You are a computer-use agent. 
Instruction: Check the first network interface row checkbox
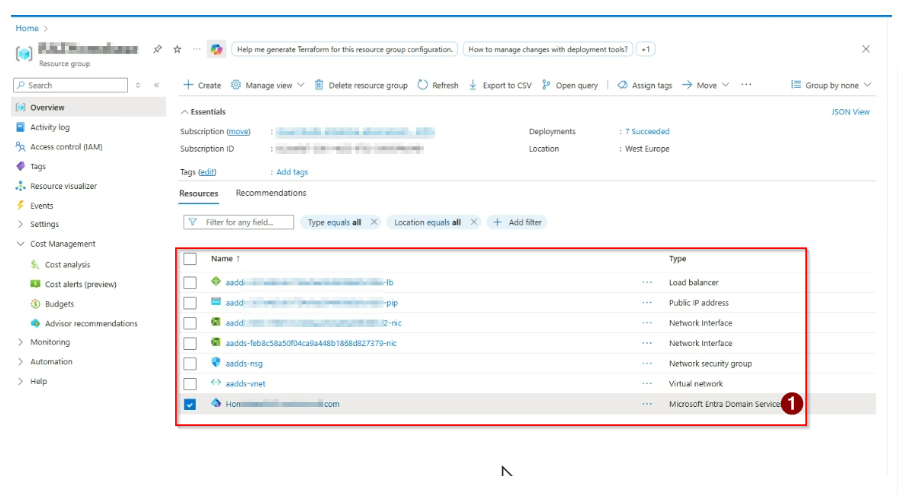pos(190,323)
